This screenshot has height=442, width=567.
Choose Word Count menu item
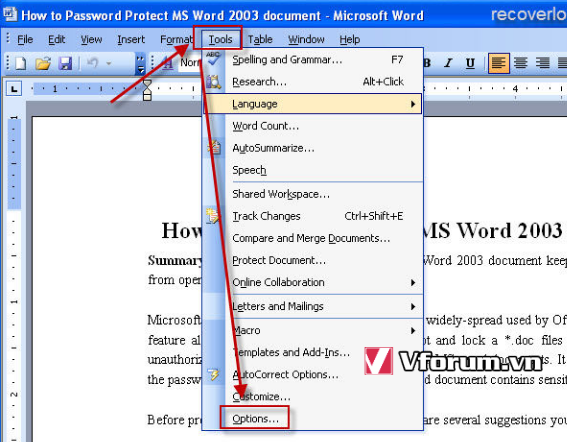click(313, 126)
